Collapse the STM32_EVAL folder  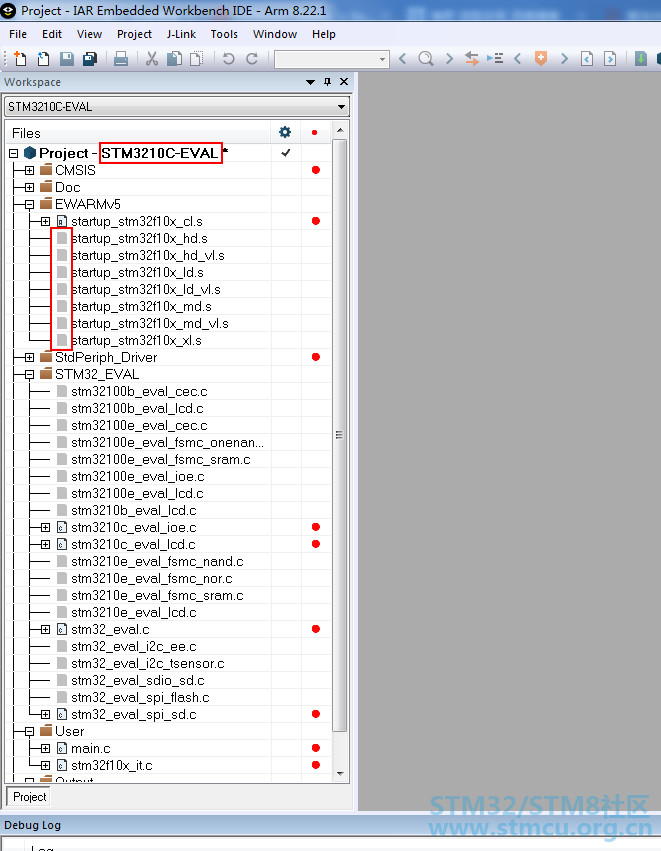pos(29,374)
